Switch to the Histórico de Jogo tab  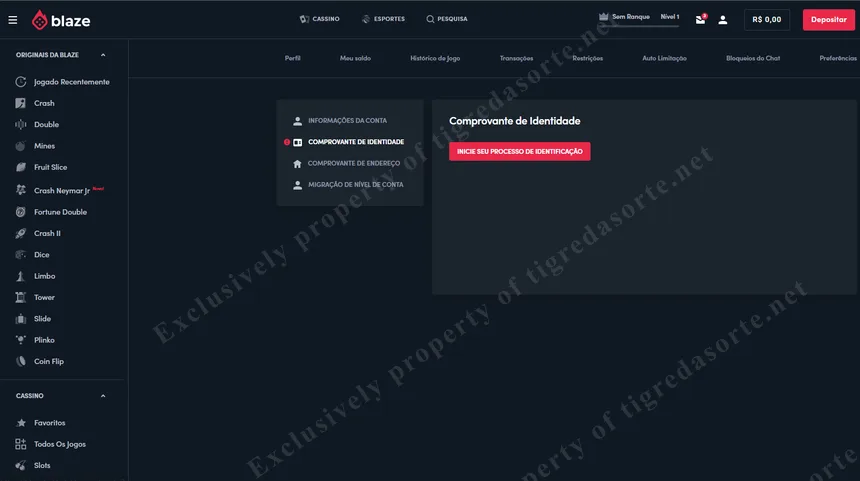pyautogui.click(x=435, y=58)
